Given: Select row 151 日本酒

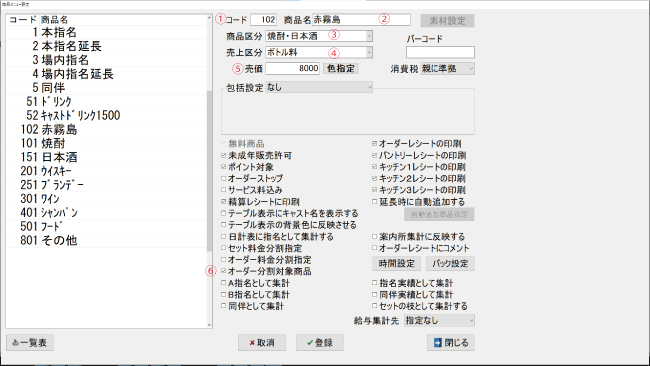Looking at the screenshot, I should pos(106,157).
